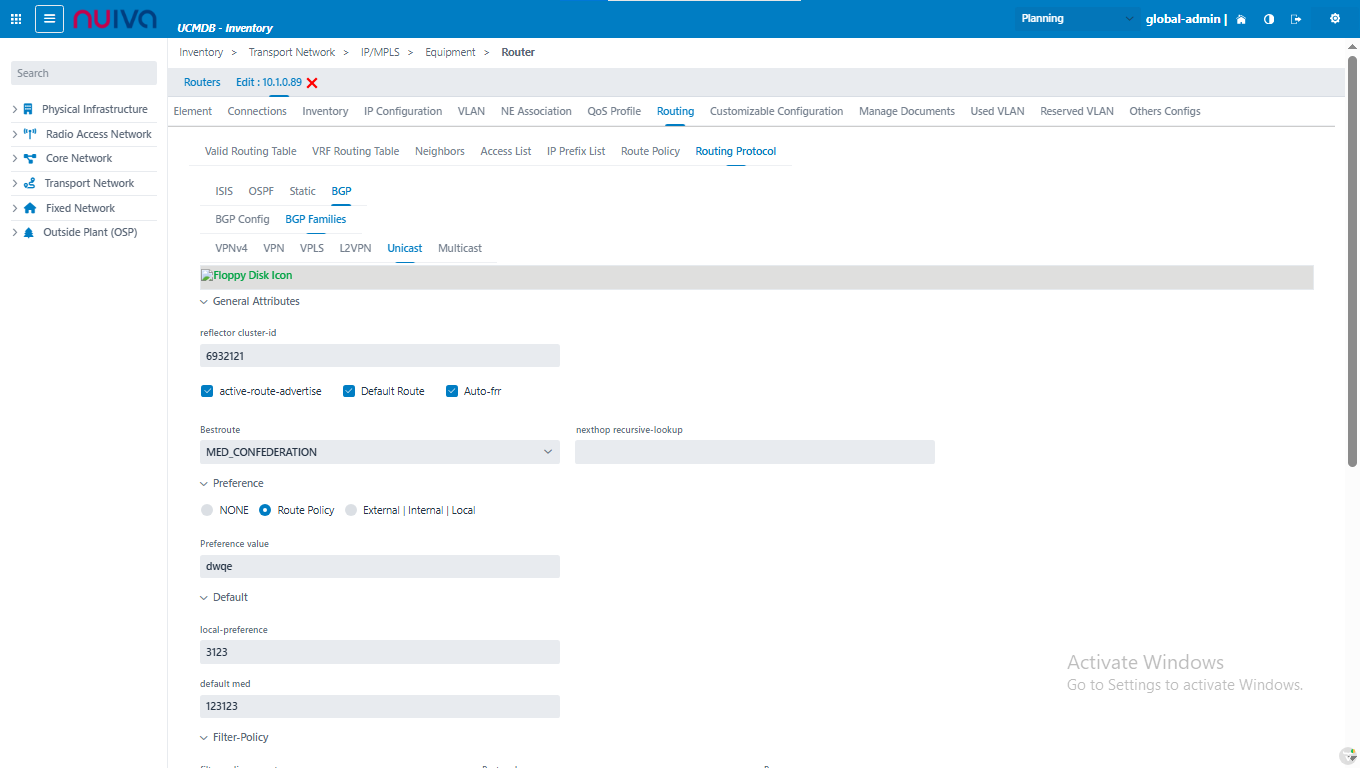Click the Floppy Disk save icon
The image size is (1360, 768).
[207, 275]
